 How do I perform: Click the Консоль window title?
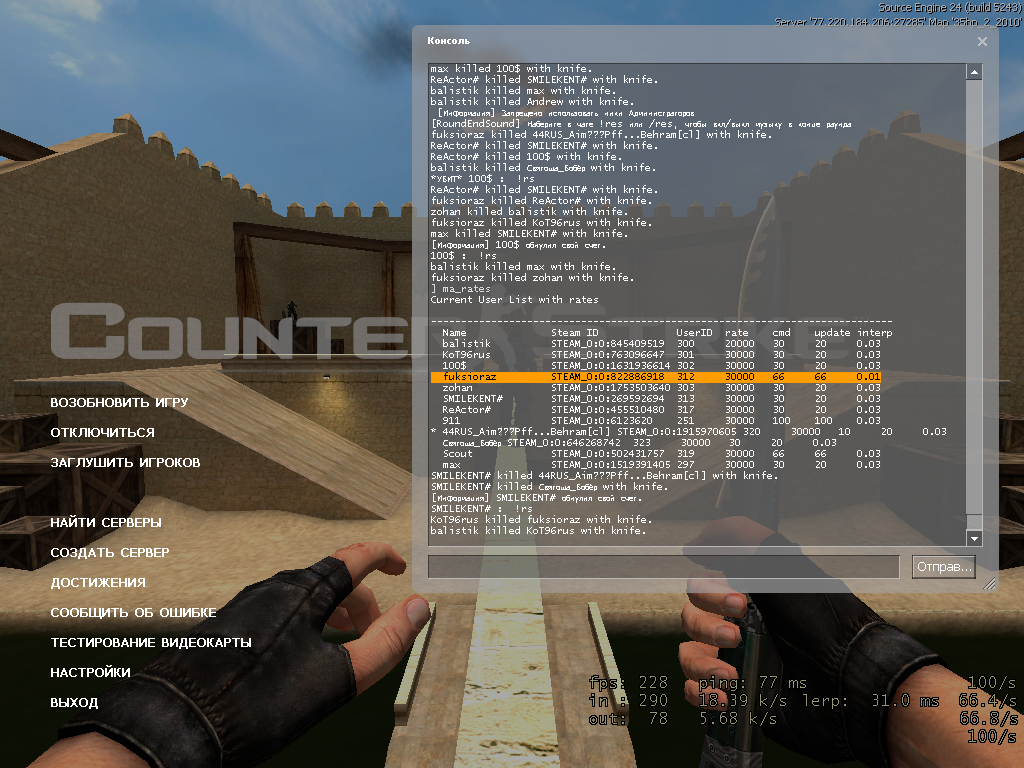[449, 40]
